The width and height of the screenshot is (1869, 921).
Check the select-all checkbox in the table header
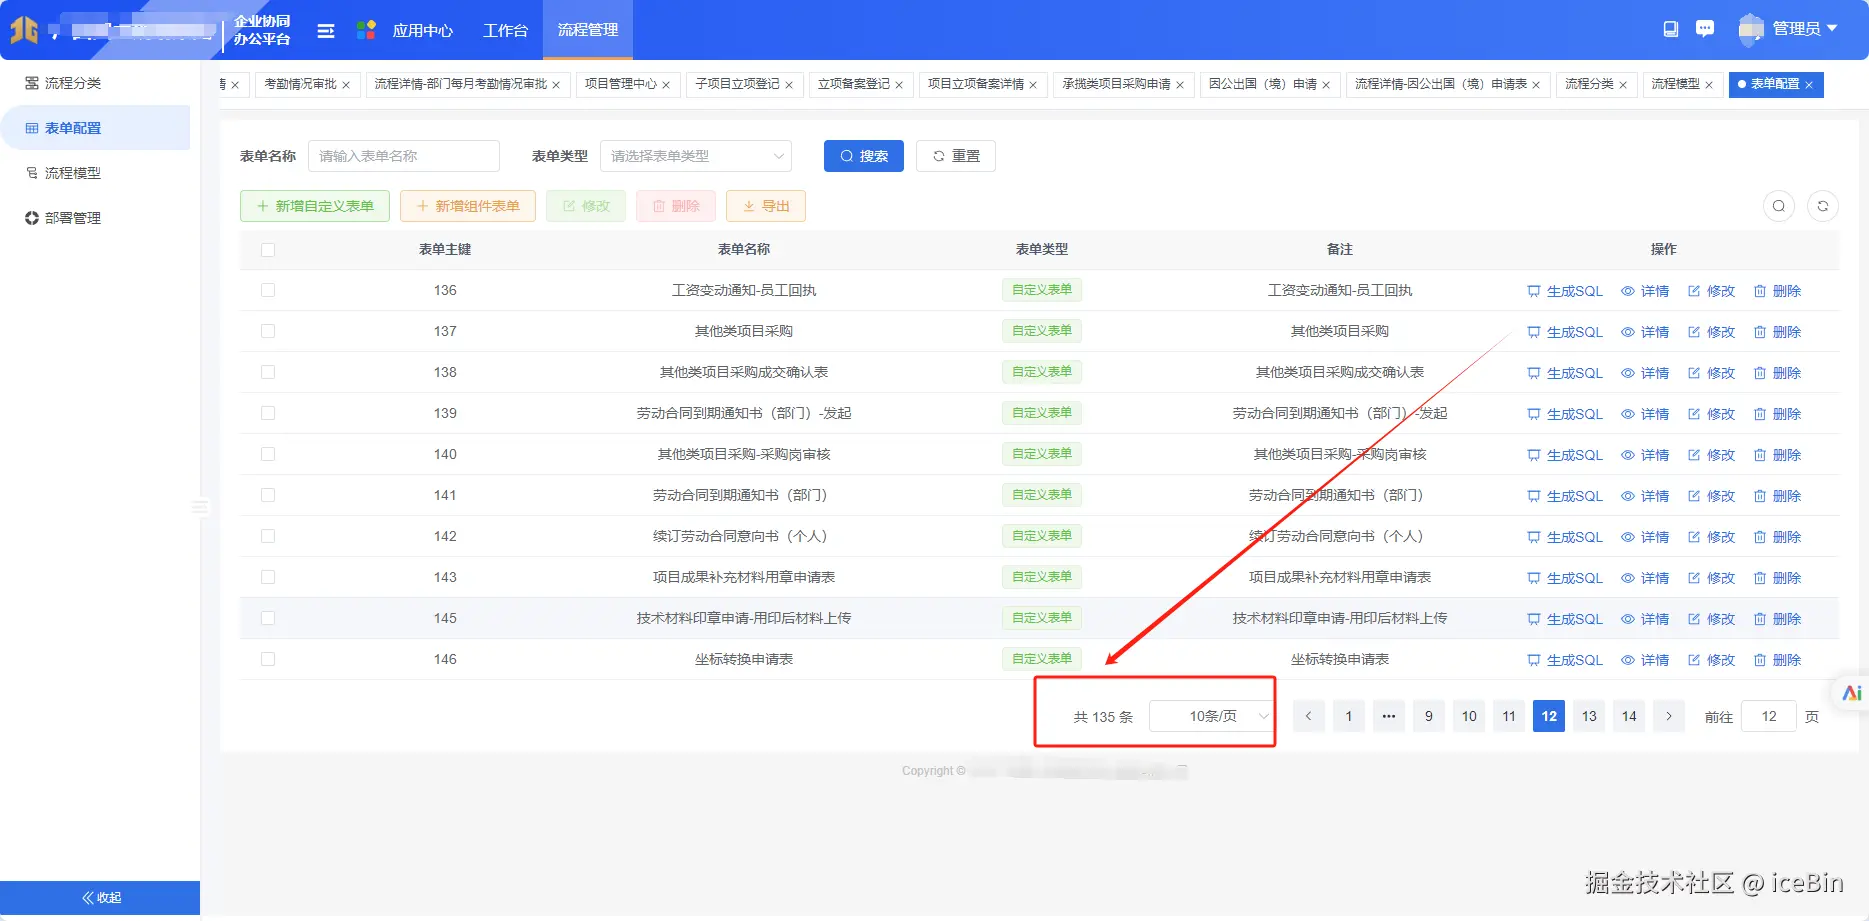point(268,250)
